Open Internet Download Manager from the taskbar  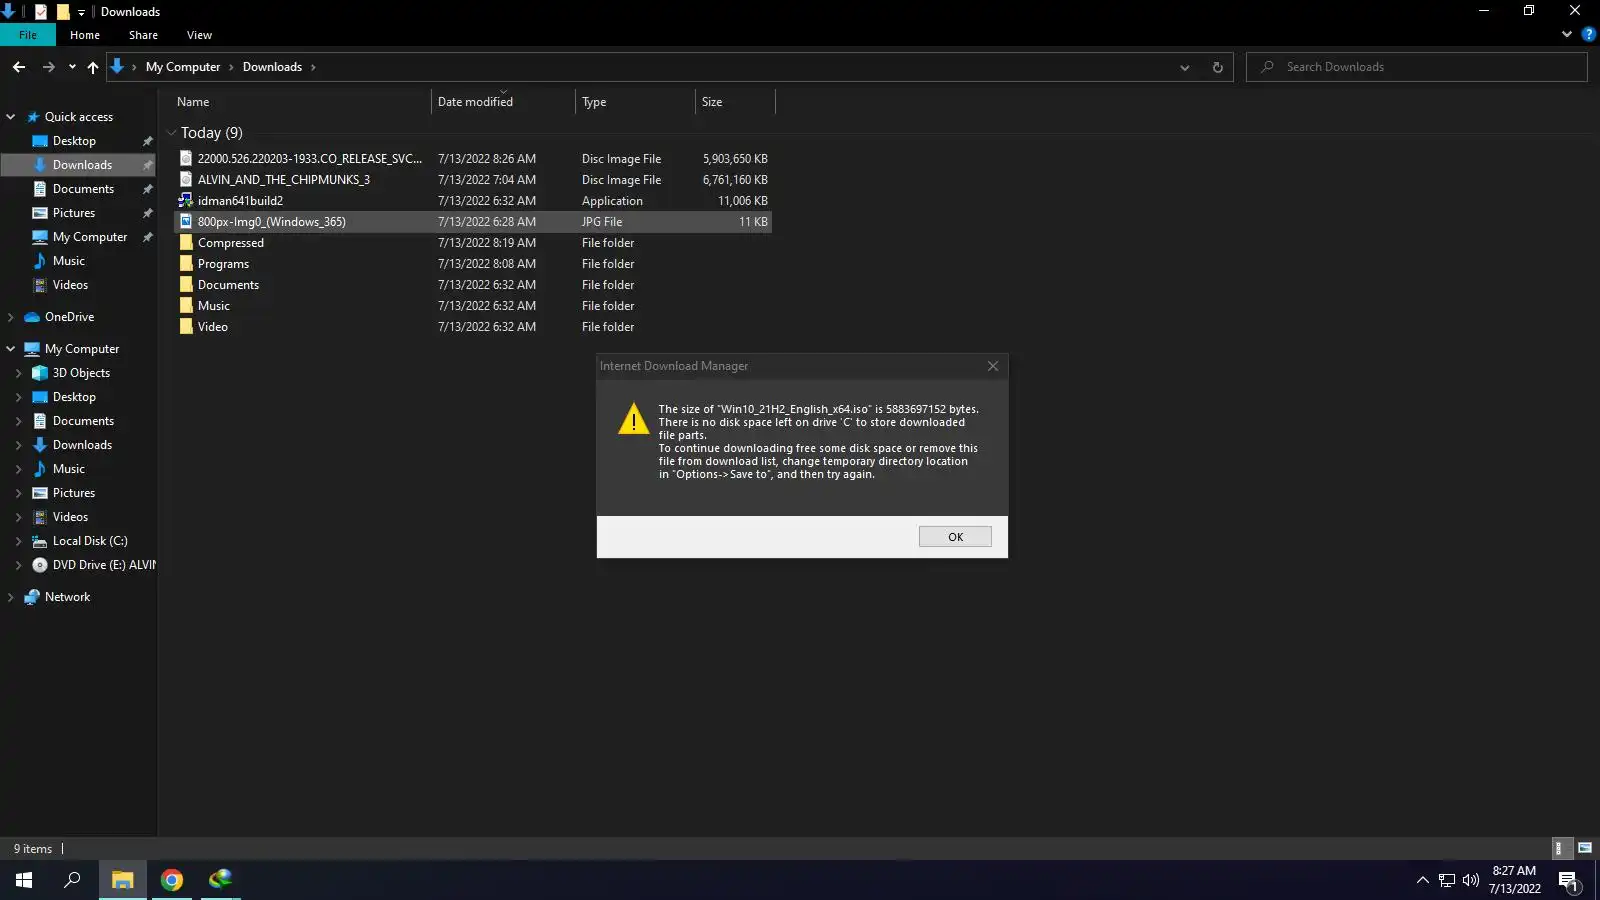[x=220, y=880]
